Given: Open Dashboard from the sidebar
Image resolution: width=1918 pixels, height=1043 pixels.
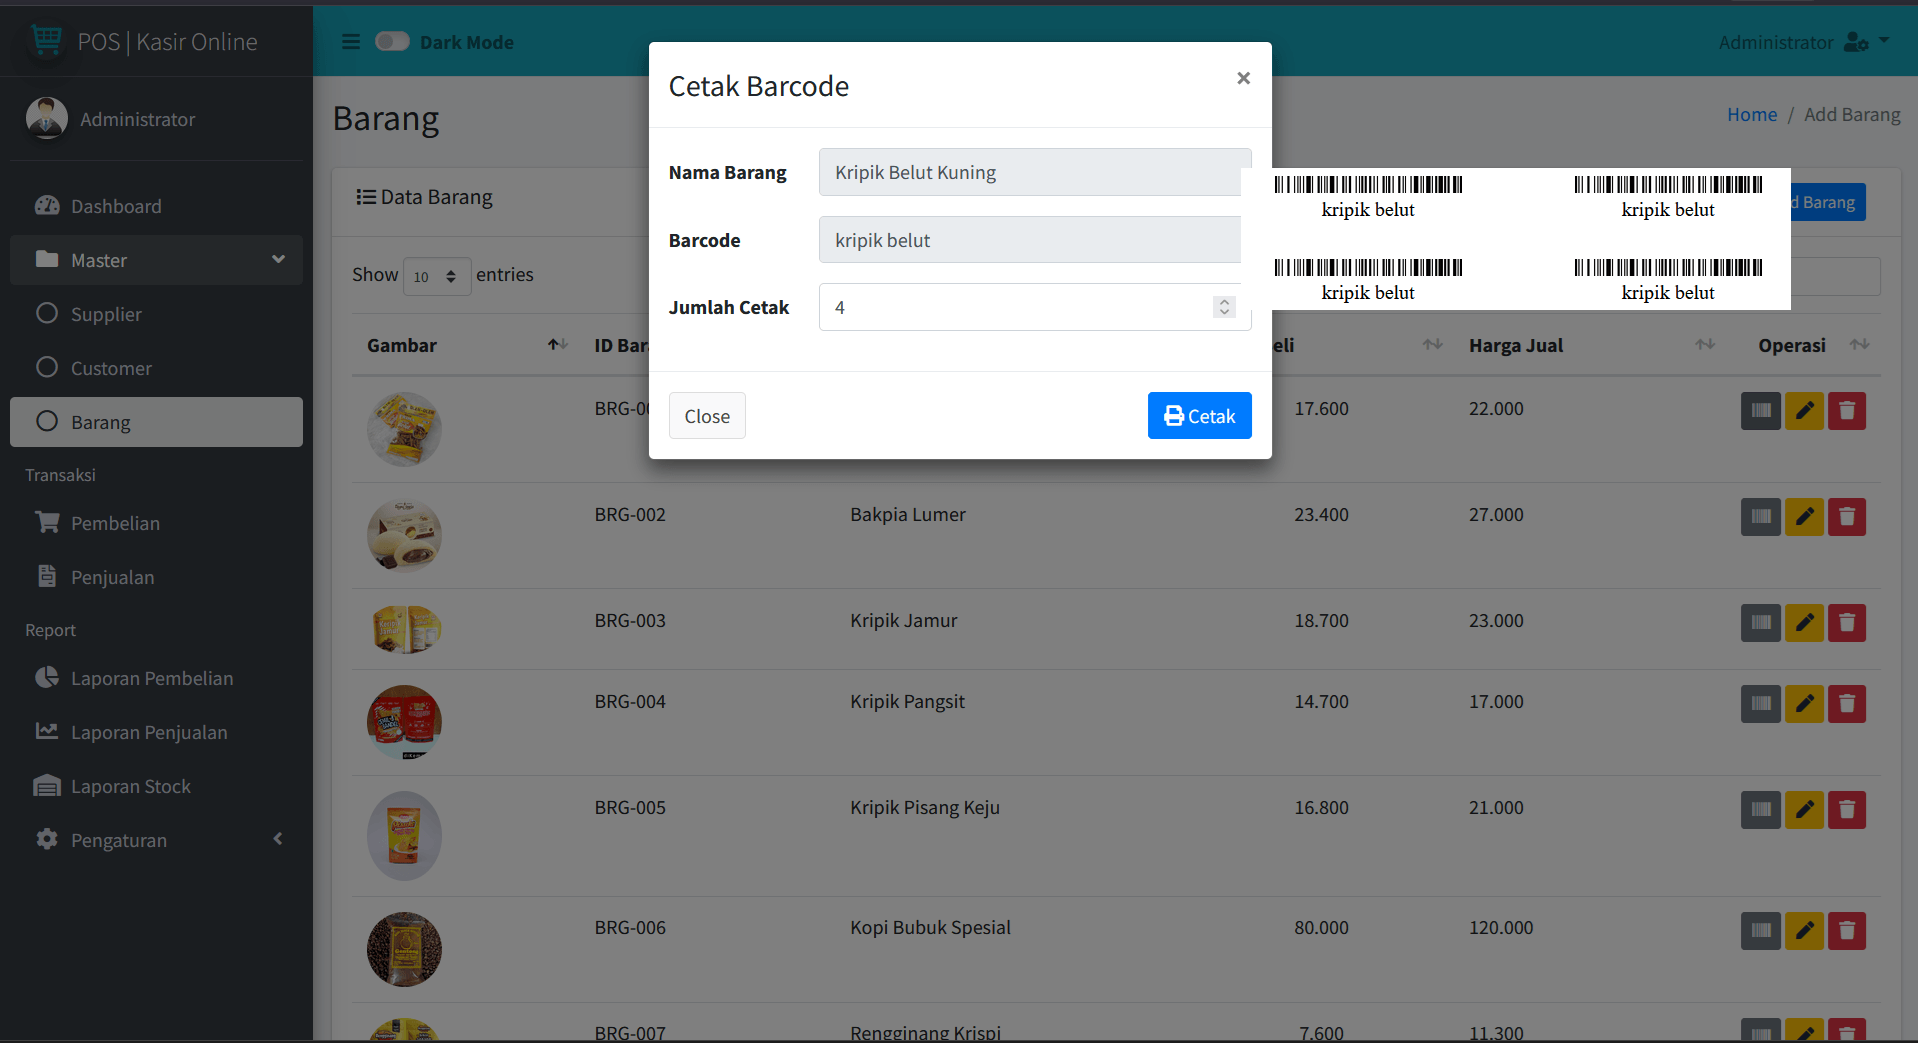Looking at the screenshot, I should (x=156, y=206).
